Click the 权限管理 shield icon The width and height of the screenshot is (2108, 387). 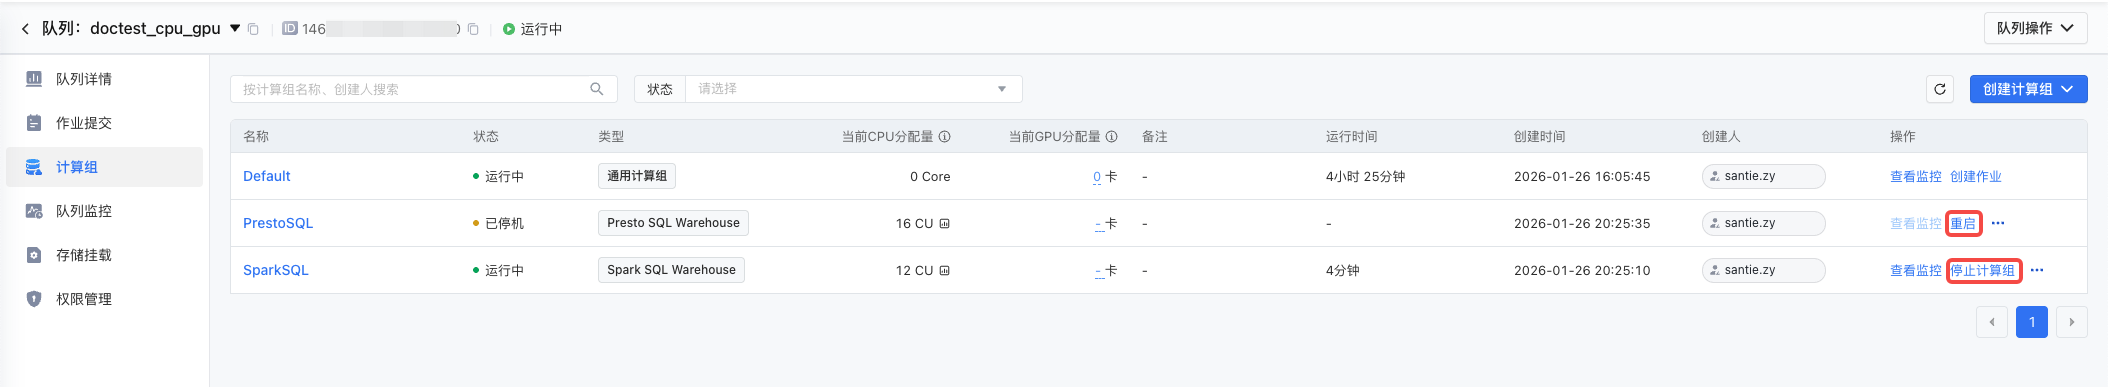point(34,299)
